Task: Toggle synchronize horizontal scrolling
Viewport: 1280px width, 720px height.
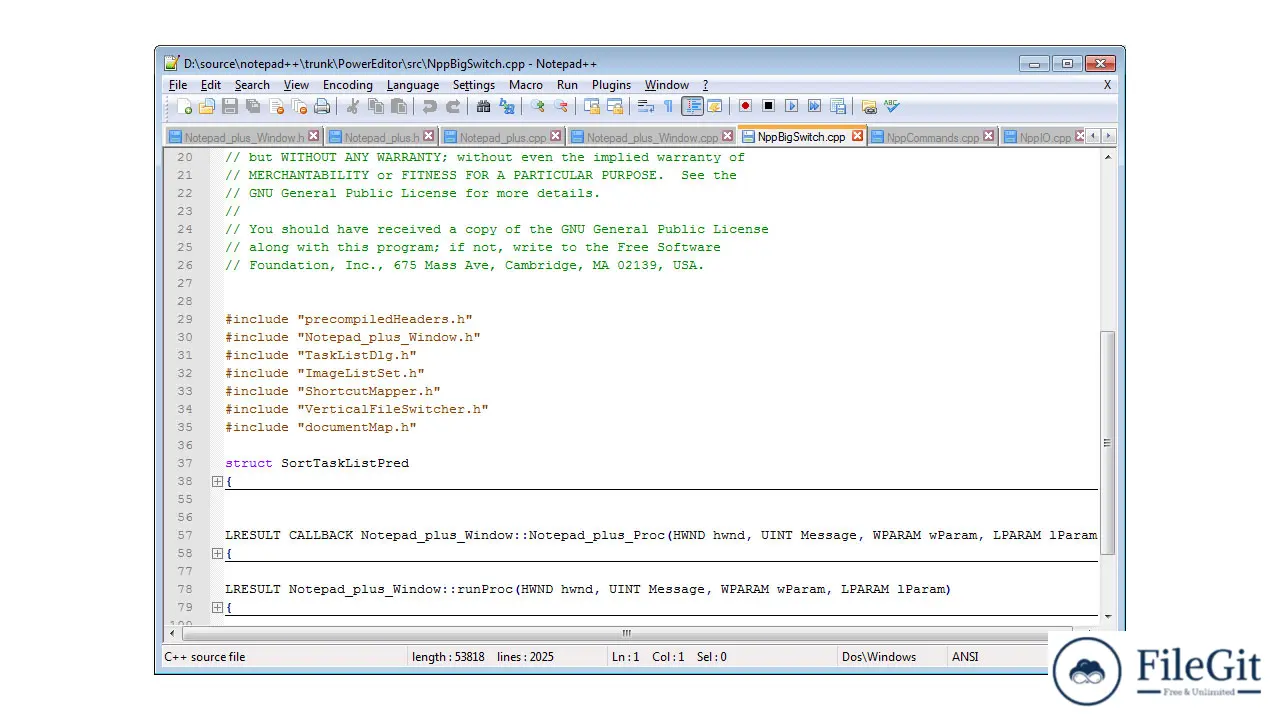Action: coord(614,106)
